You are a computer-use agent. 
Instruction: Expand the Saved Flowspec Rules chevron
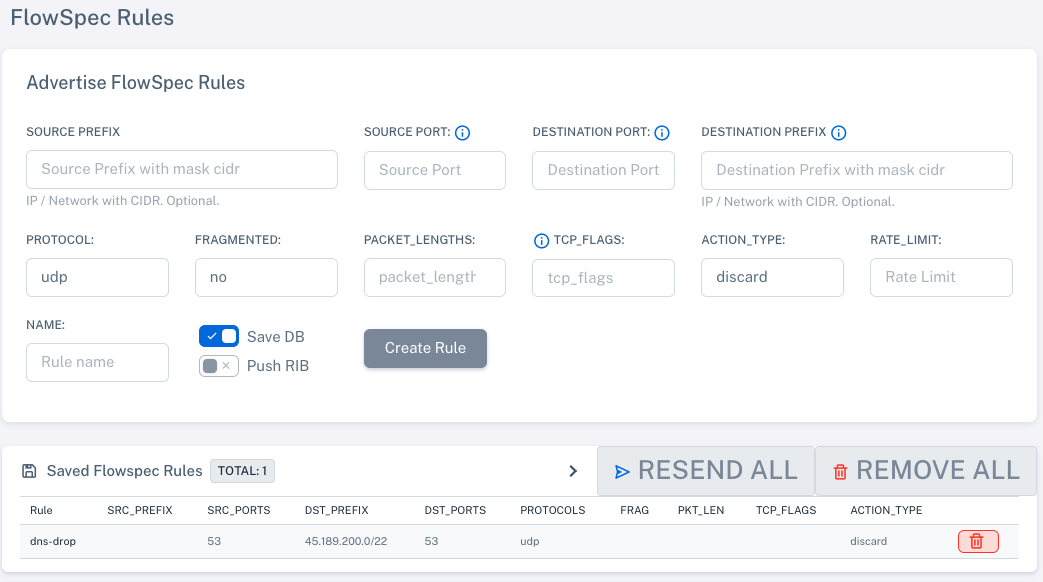pyautogui.click(x=573, y=470)
